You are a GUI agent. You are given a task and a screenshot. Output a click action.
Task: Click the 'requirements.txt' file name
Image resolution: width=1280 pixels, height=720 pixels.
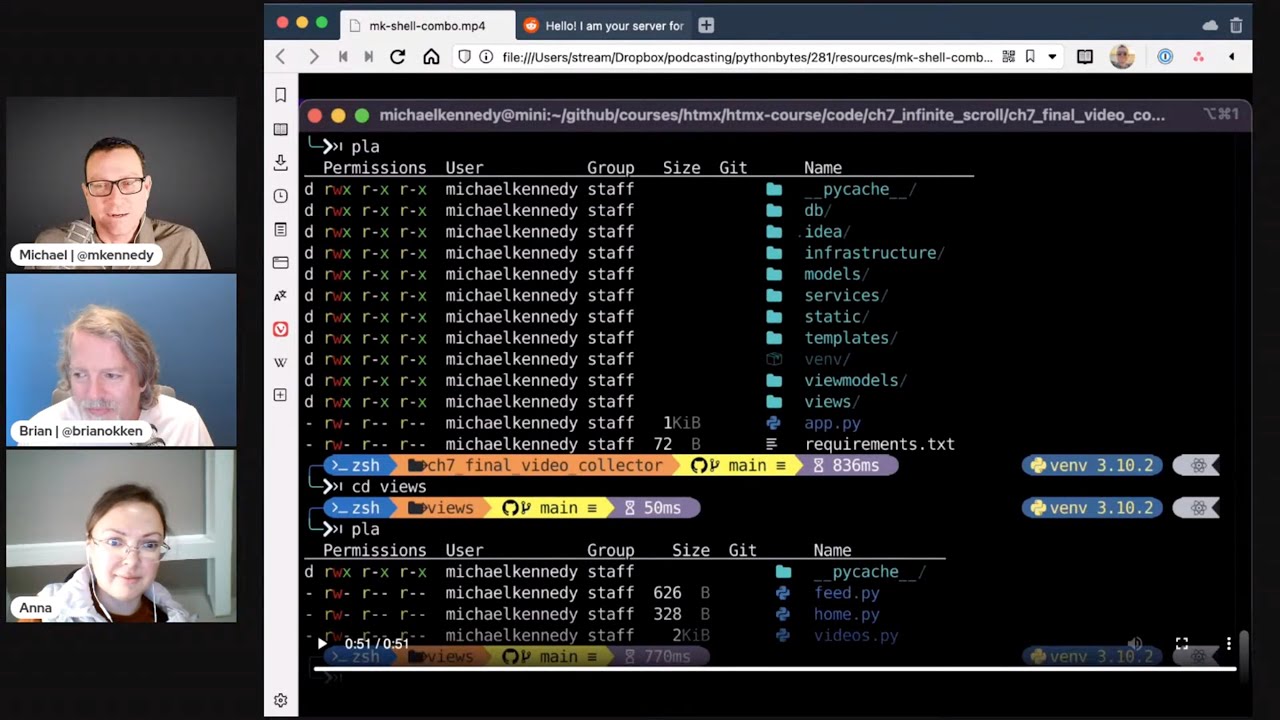[879, 444]
